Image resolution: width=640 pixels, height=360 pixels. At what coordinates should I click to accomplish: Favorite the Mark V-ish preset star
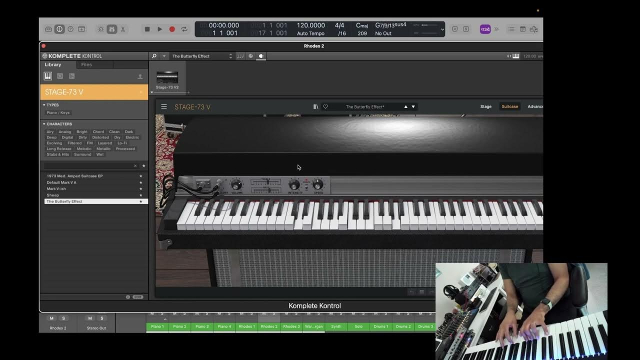(x=141, y=189)
